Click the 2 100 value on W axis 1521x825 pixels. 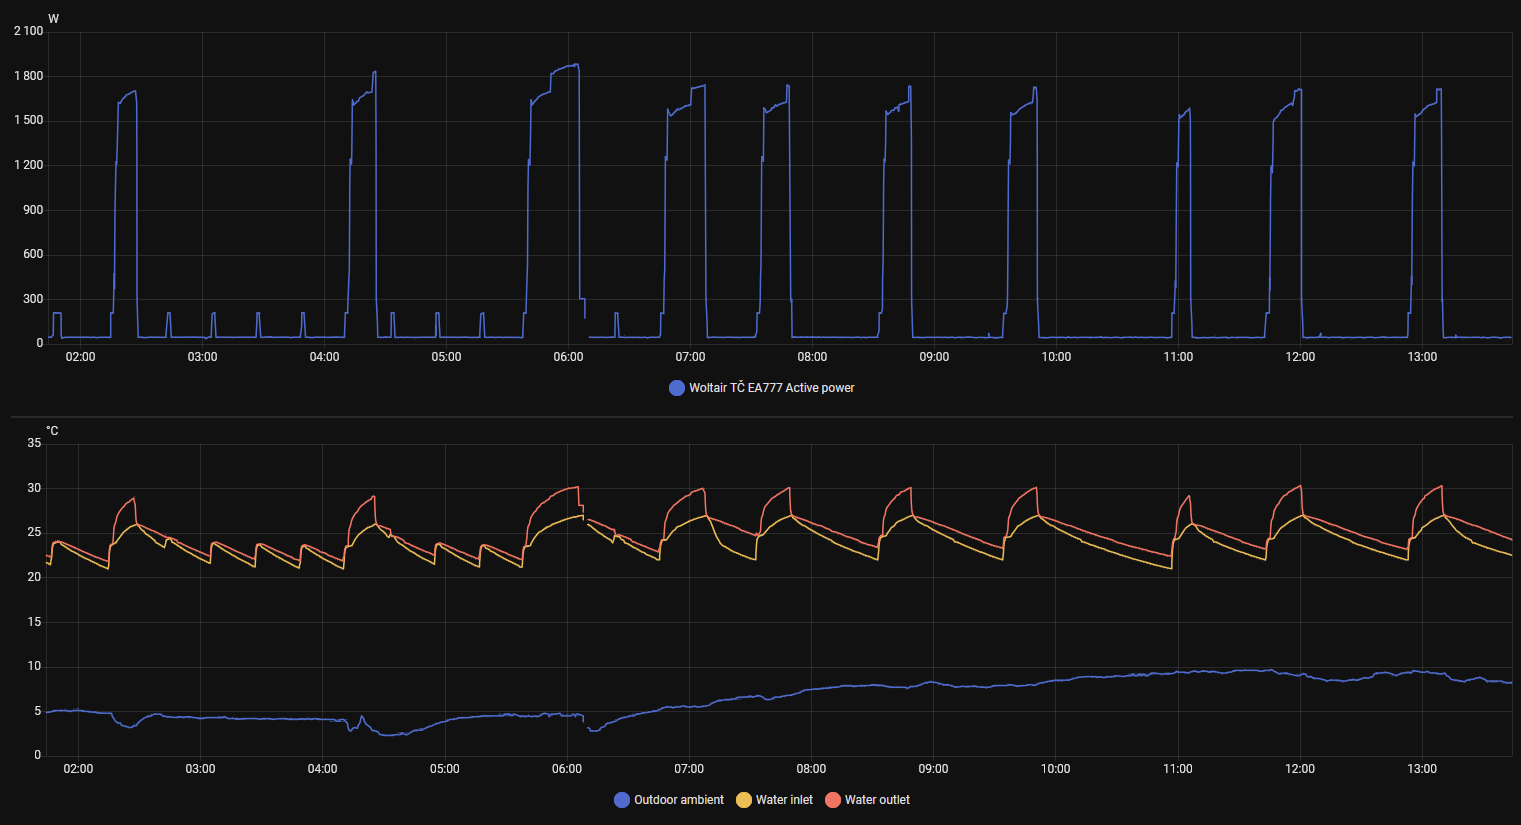pyautogui.click(x=28, y=31)
